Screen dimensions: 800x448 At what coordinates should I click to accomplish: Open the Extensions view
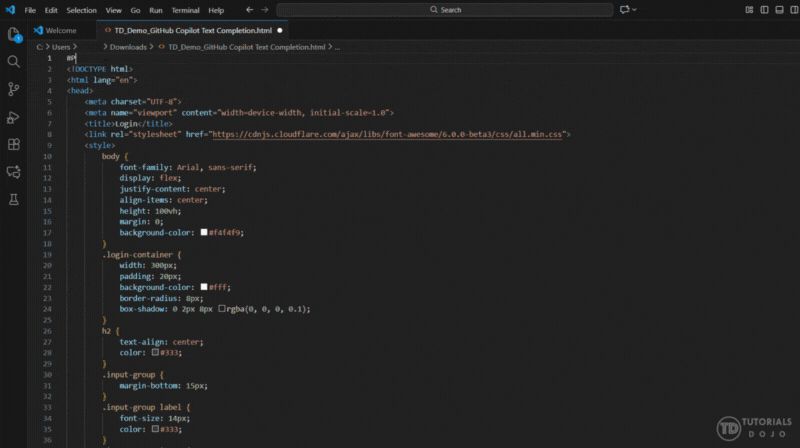pyautogui.click(x=14, y=145)
